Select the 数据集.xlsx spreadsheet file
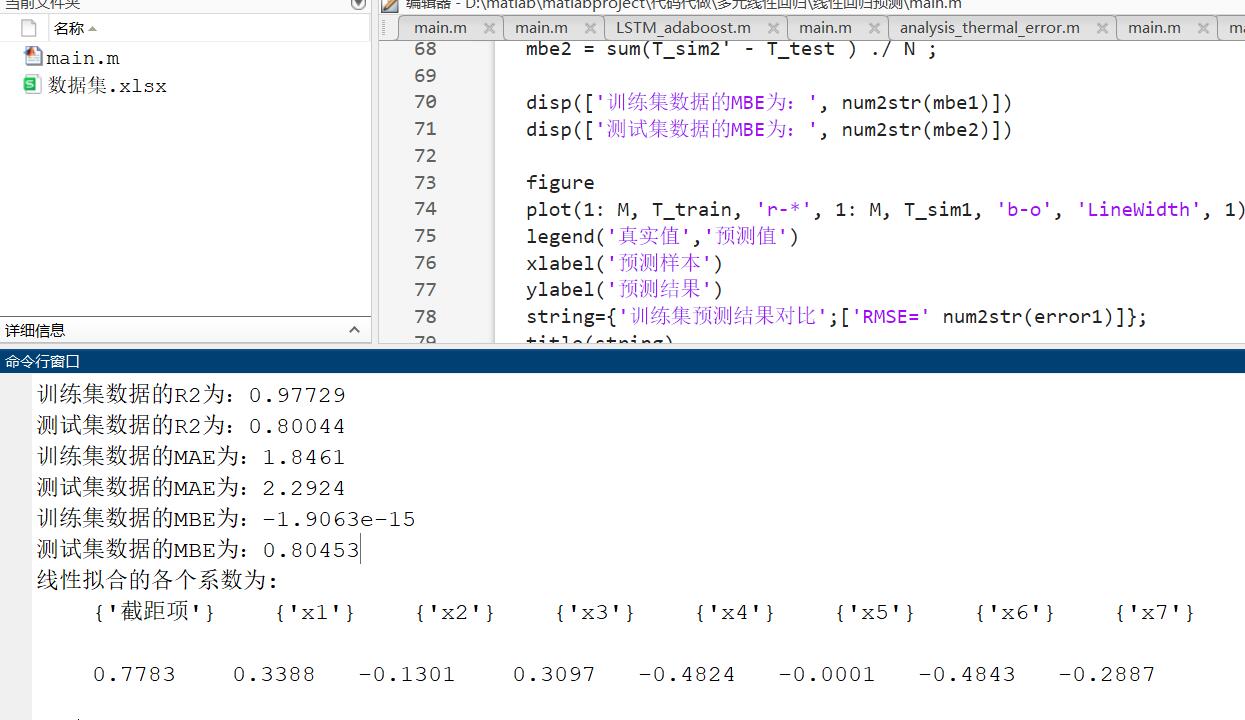 point(106,86)
